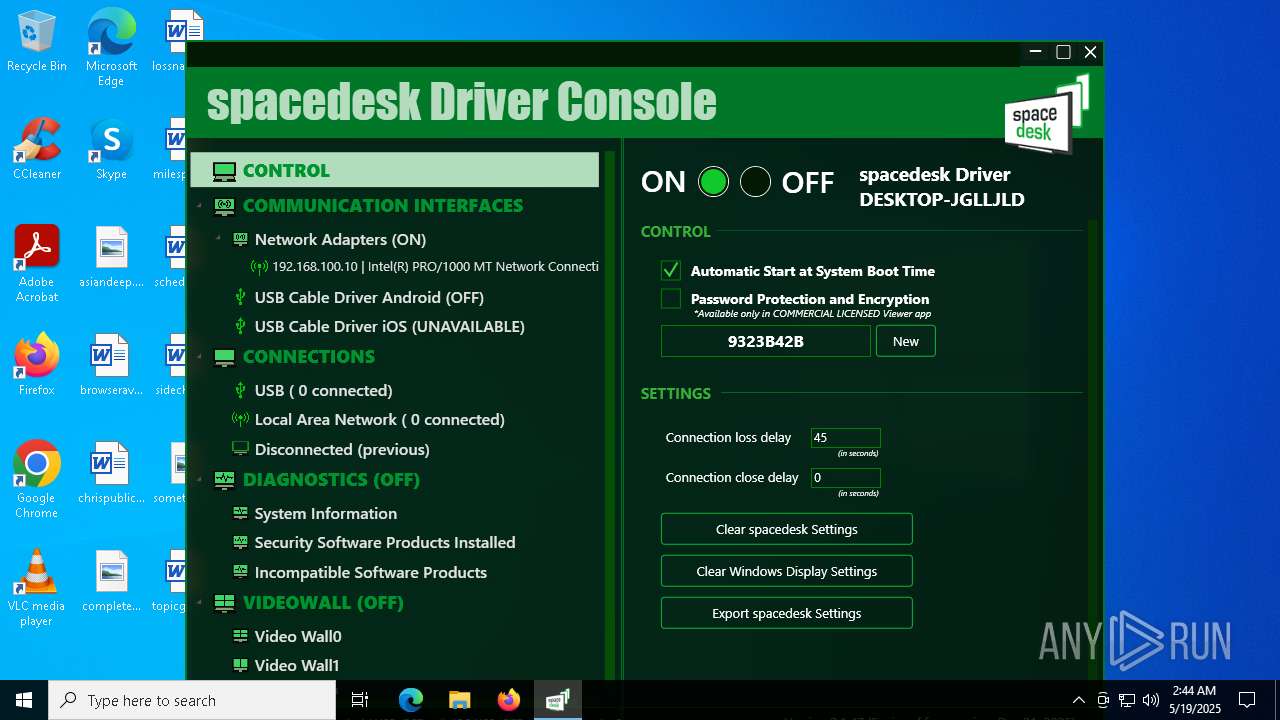Select Security Software Products Installed entry
The width and height of the screenshot is (1280, 720).
point(385,542)
